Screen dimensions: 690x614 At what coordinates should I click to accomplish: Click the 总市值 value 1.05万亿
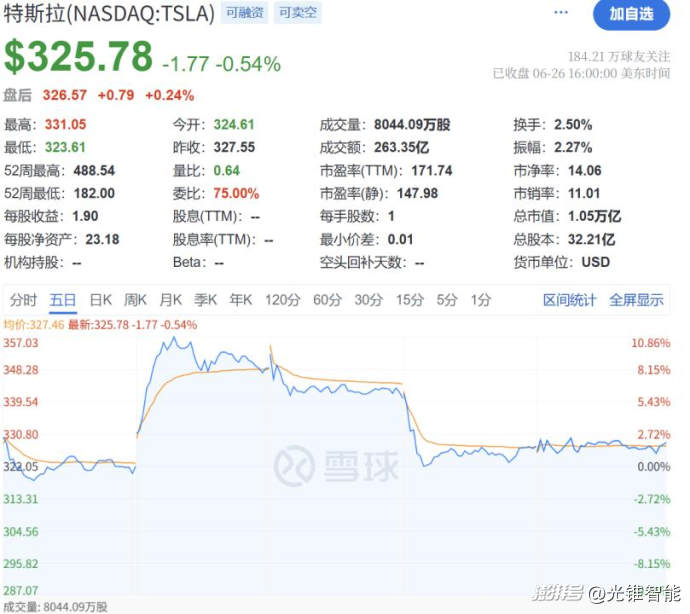(x=594, y=216)
